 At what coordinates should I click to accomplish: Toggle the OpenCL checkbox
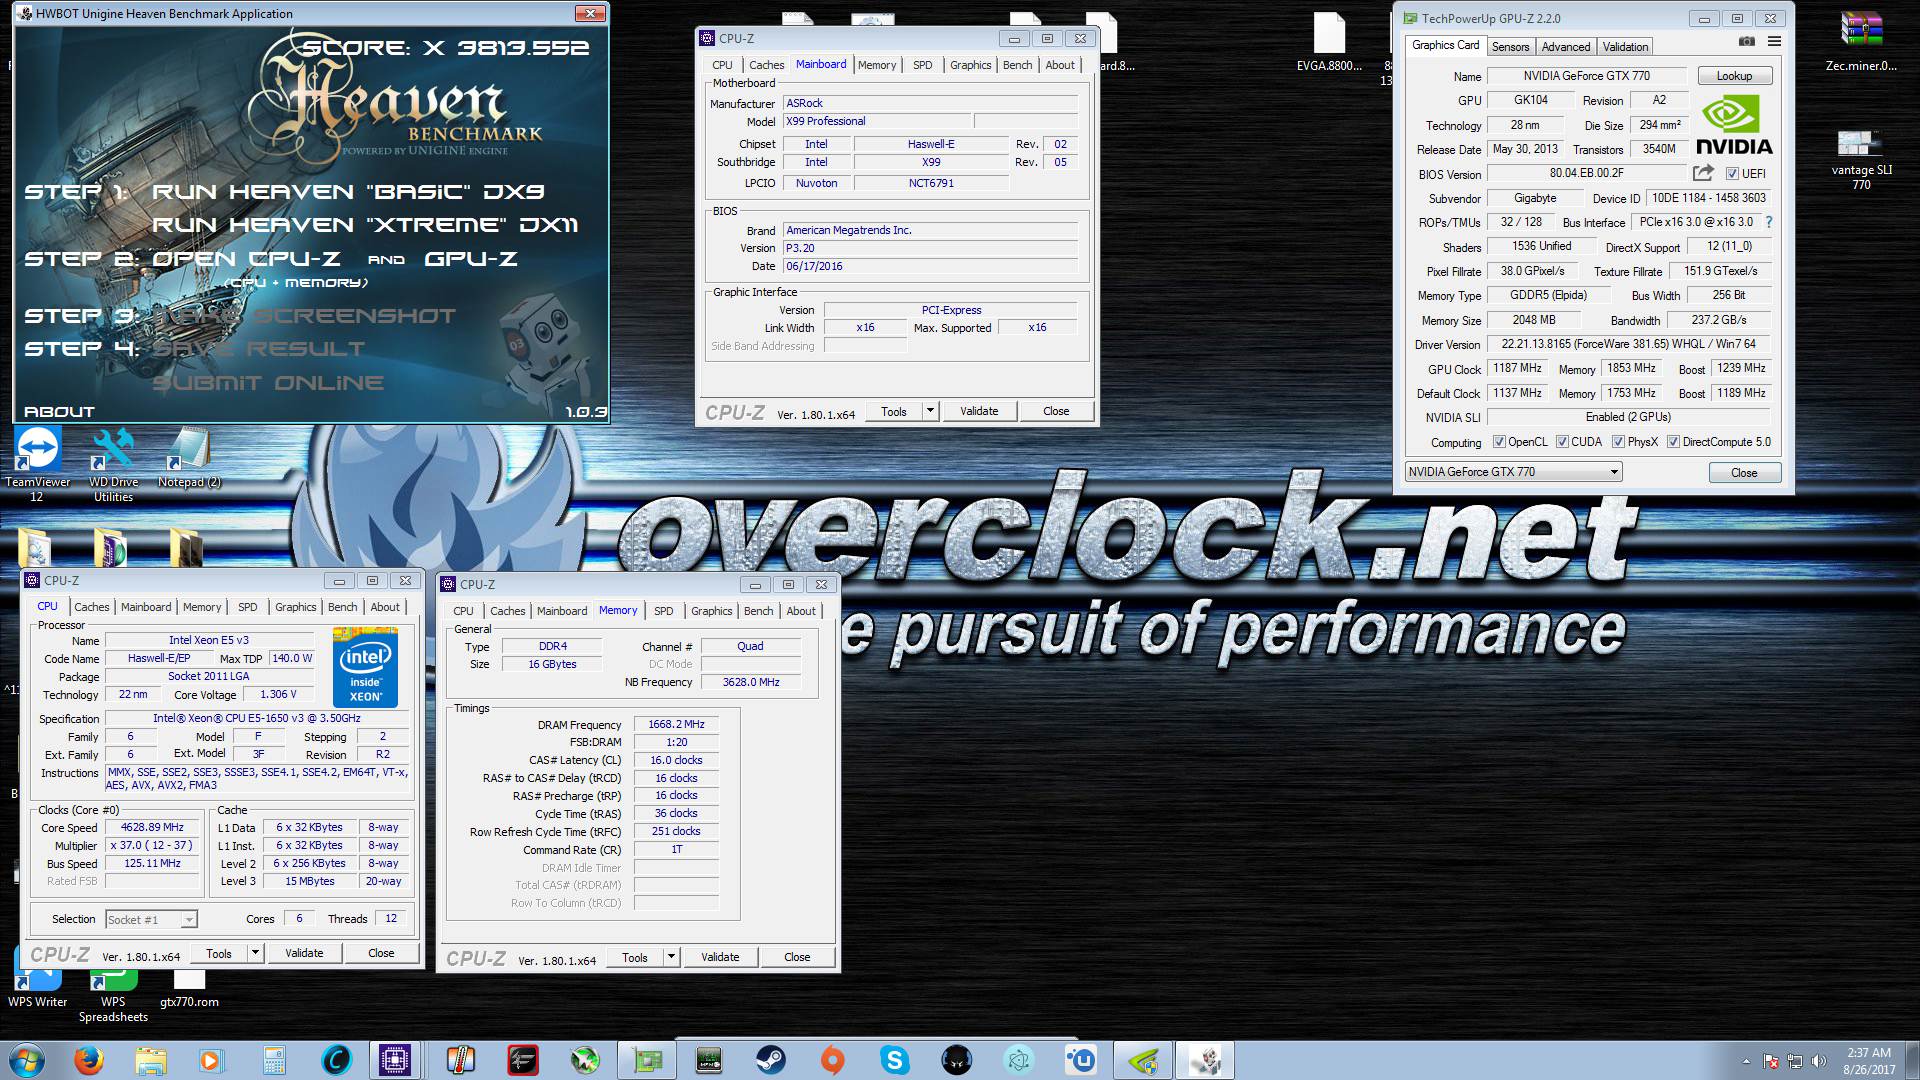(x=1499, y=442)
